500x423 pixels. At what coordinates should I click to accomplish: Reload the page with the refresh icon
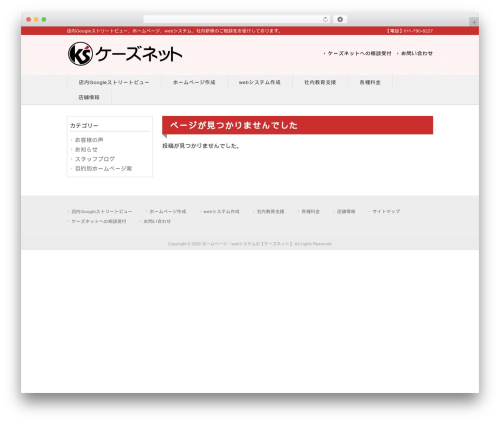point(325,19)
